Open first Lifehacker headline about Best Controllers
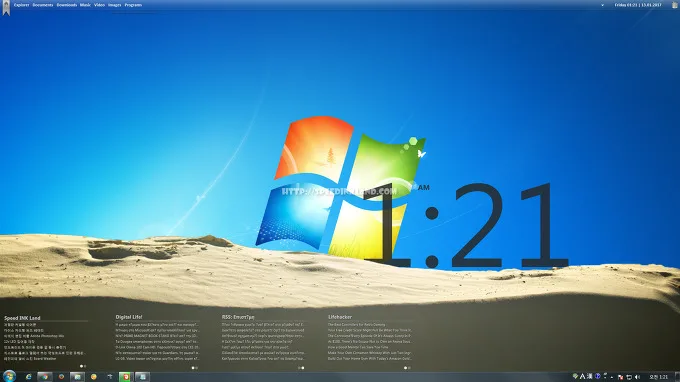This screenshot has width=680, height=382. [356, 324]
